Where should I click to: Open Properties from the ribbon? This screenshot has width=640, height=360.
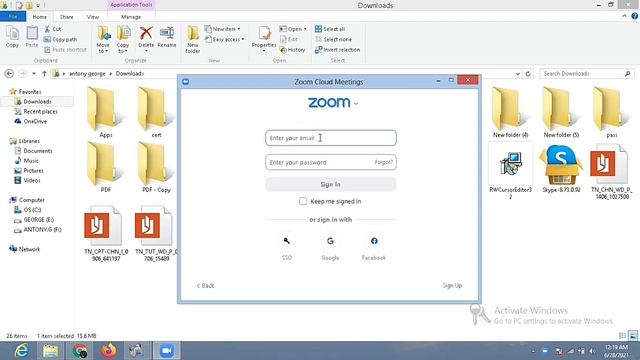(x=264, y=39)
